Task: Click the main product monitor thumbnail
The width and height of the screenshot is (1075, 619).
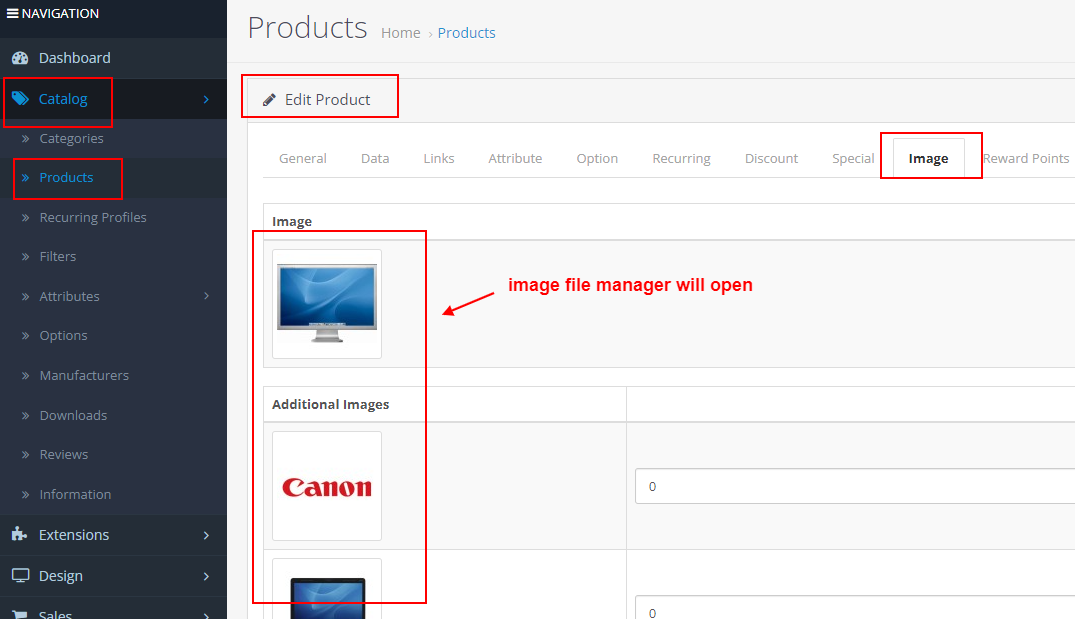Action: click(326, 303)
